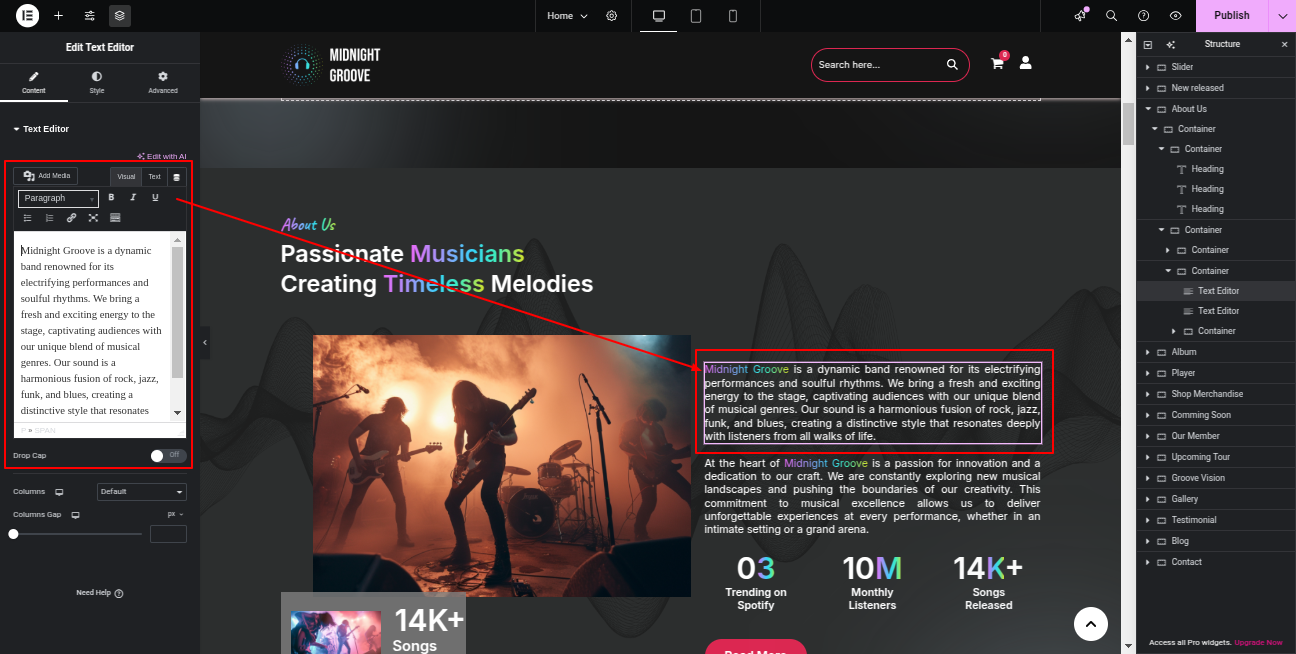Switch to the Content tab
The height and width of the screenshot is (654, 1296).
click(x=34, y=82)
